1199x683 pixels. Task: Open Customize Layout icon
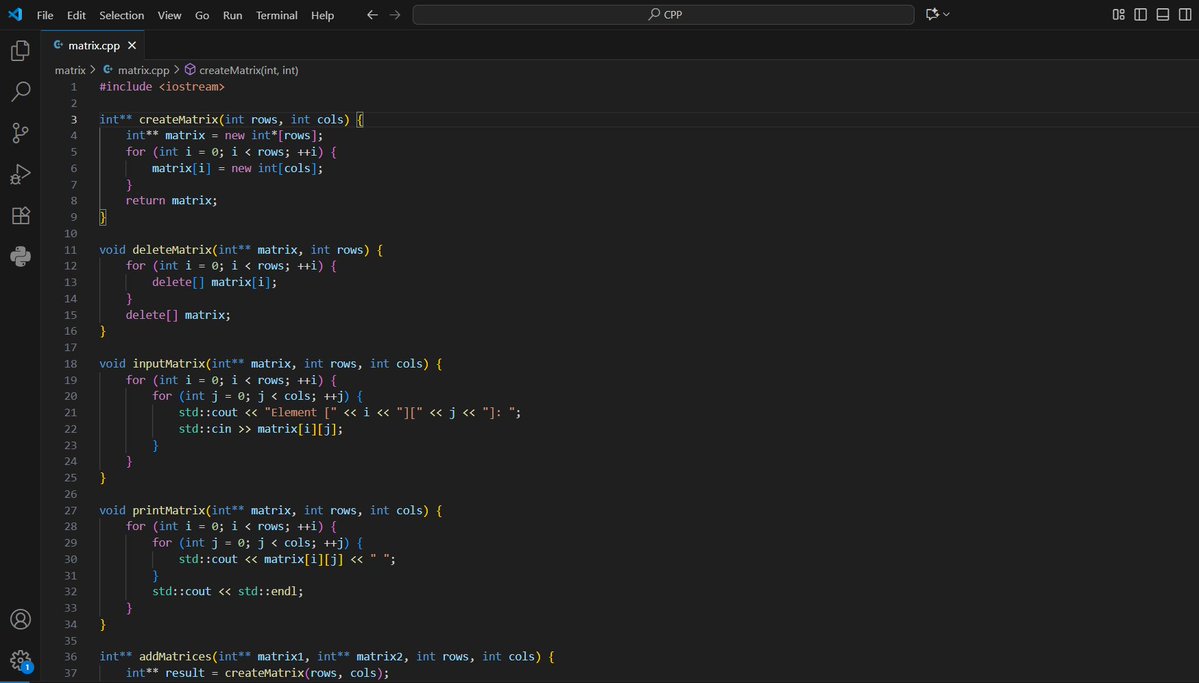tap(1119, 15)
